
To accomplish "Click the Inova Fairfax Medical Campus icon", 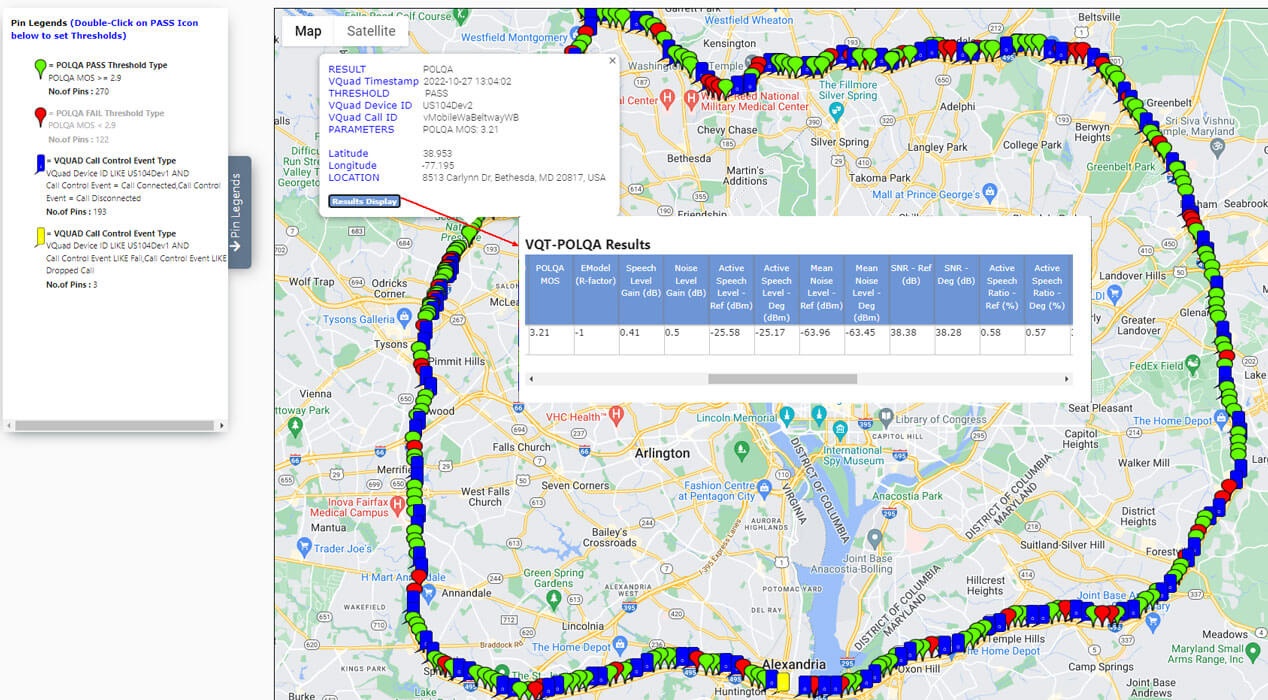I will [399, 505].
